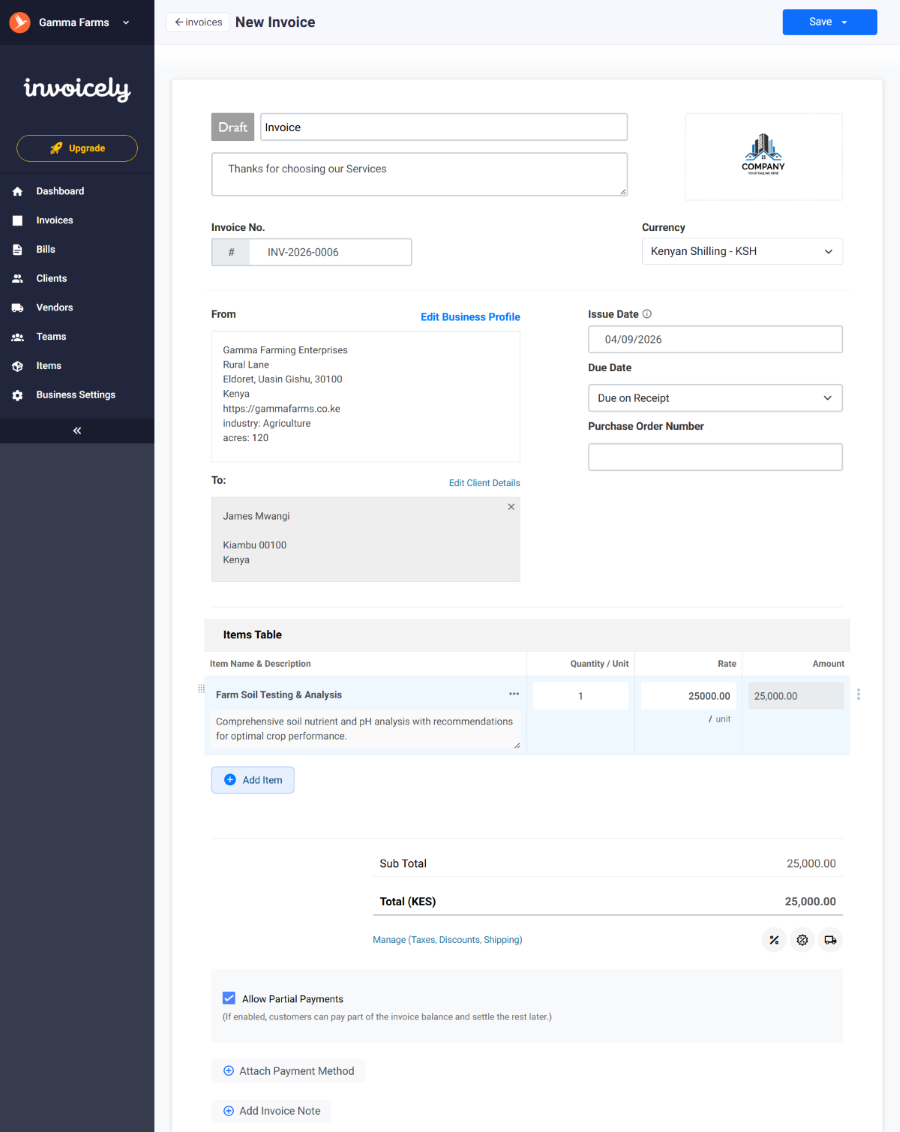
Task: Click the Draft status badge
Action: click(x=232, y=127)
